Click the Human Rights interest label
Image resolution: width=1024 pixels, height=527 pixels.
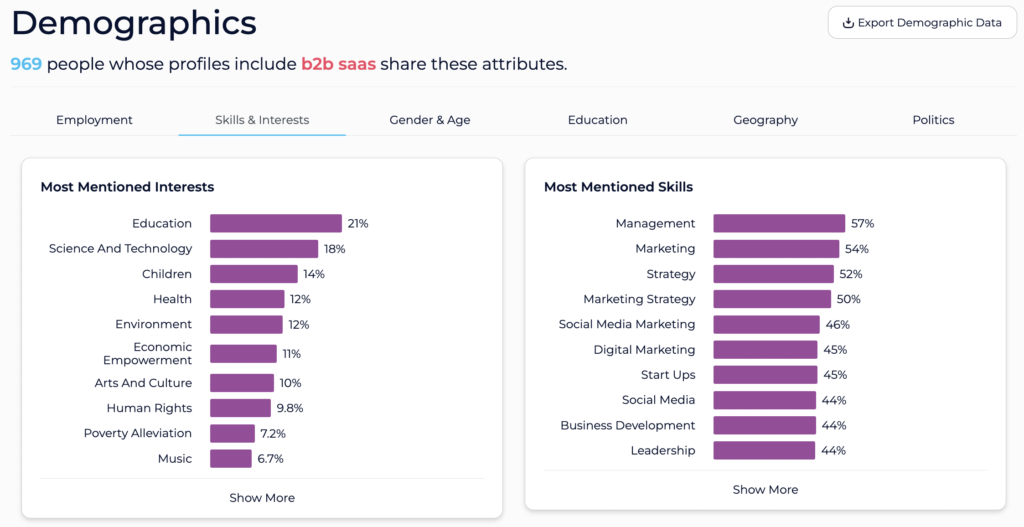click(150, 408)
